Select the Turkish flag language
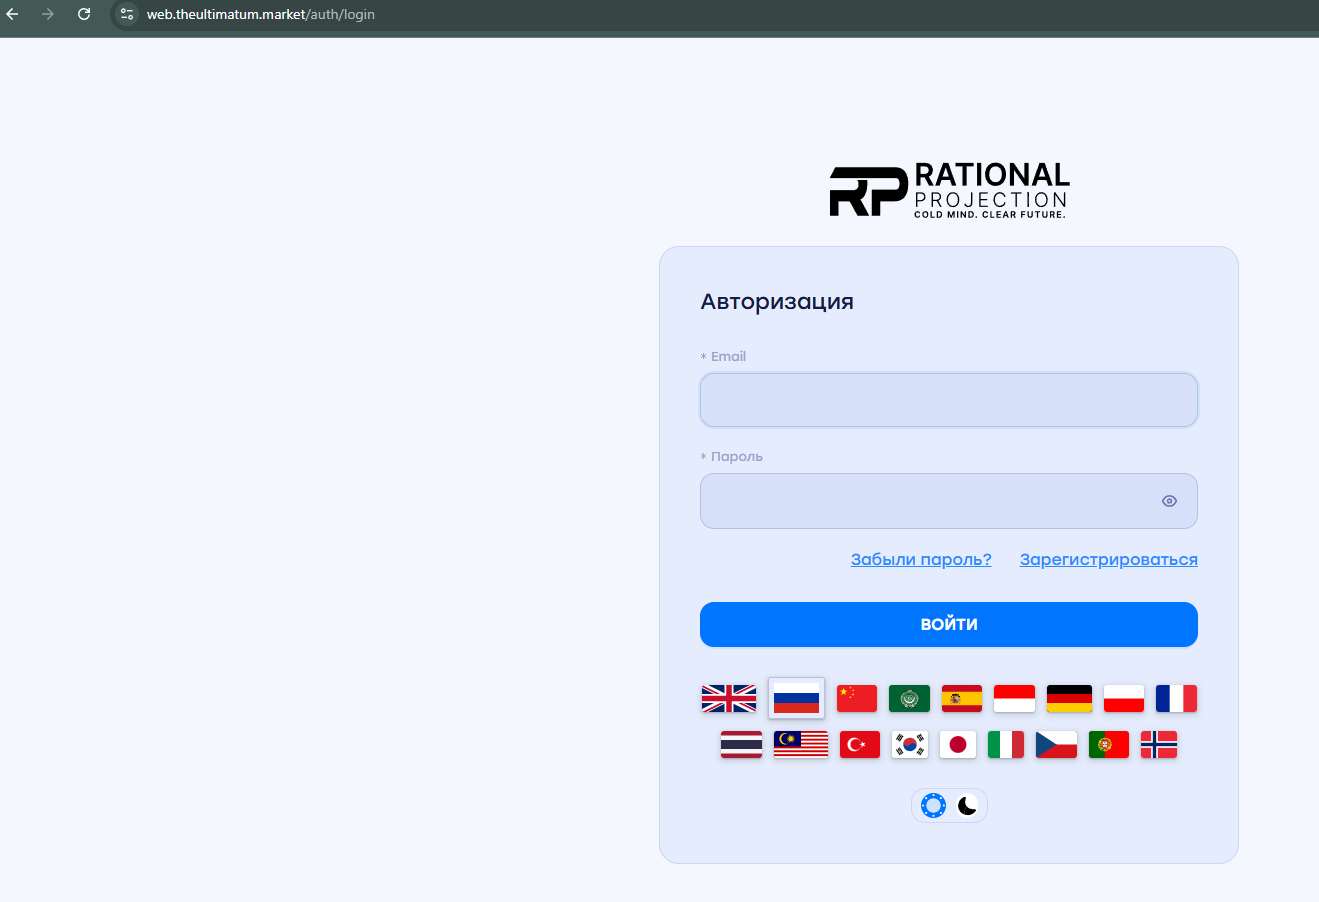 [860, 744]
